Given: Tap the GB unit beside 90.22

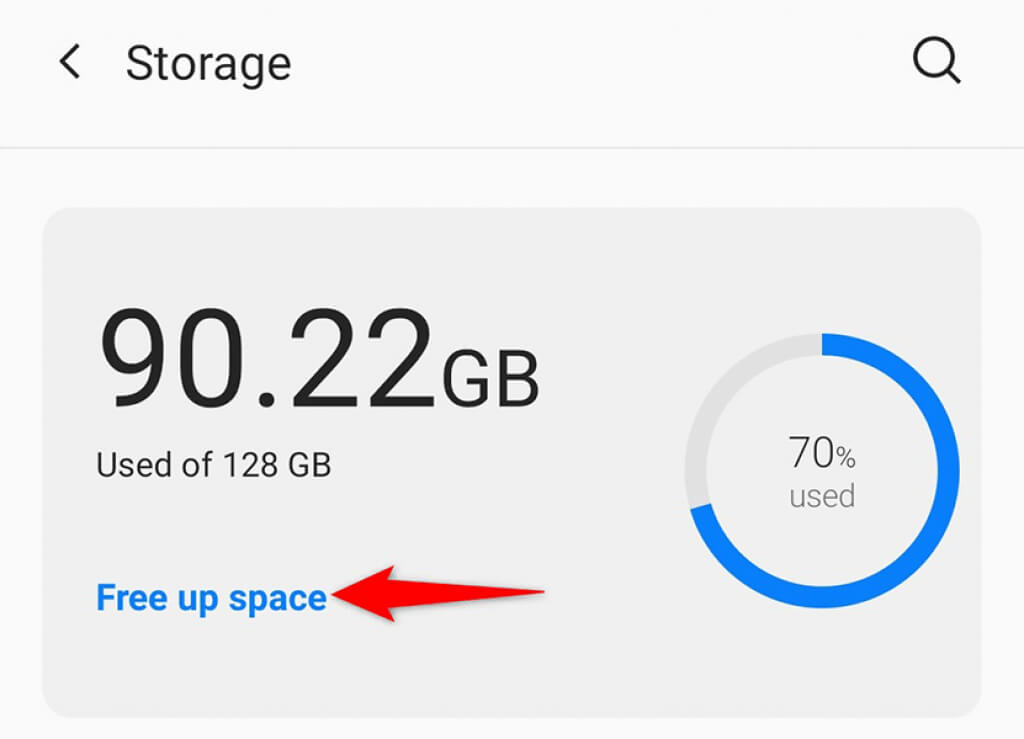Looking at the screenshot, I should coord(492,378).
